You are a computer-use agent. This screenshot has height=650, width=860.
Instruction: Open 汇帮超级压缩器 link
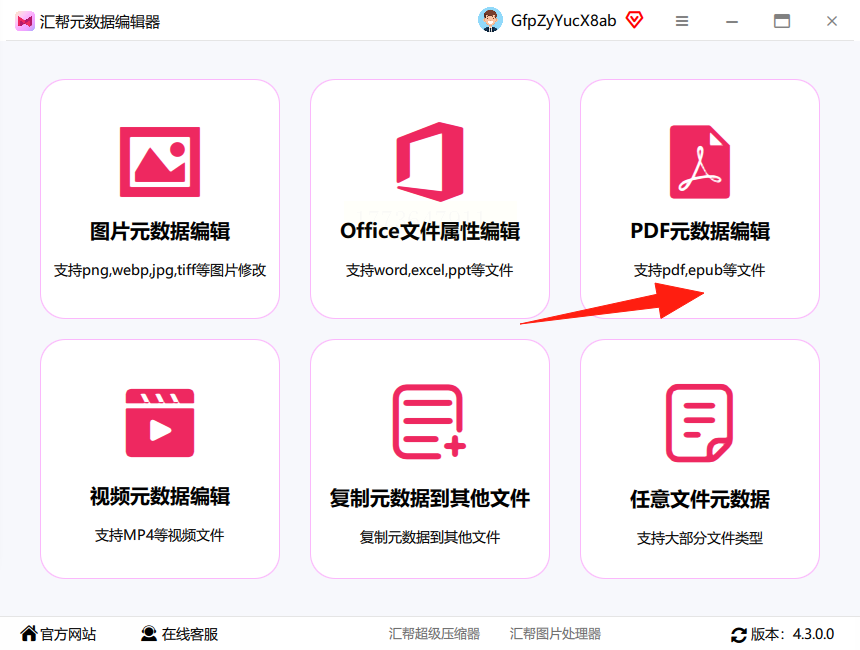434,634
